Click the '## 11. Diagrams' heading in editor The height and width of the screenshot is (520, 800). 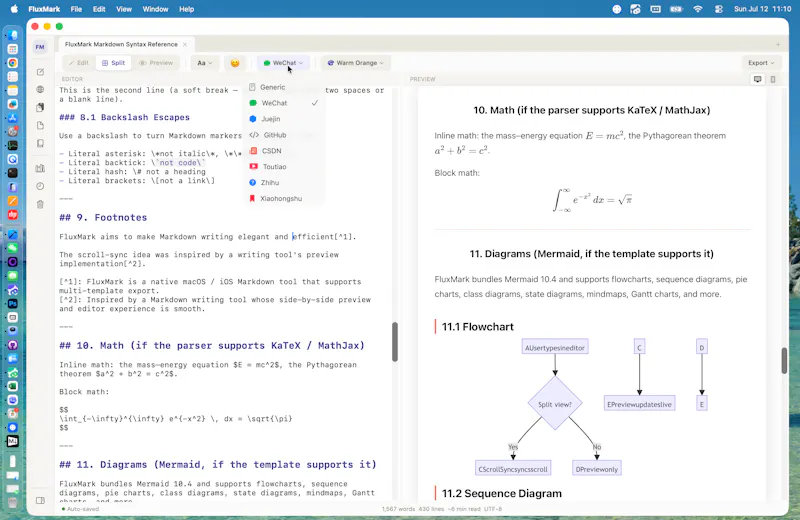coord(218,465)
